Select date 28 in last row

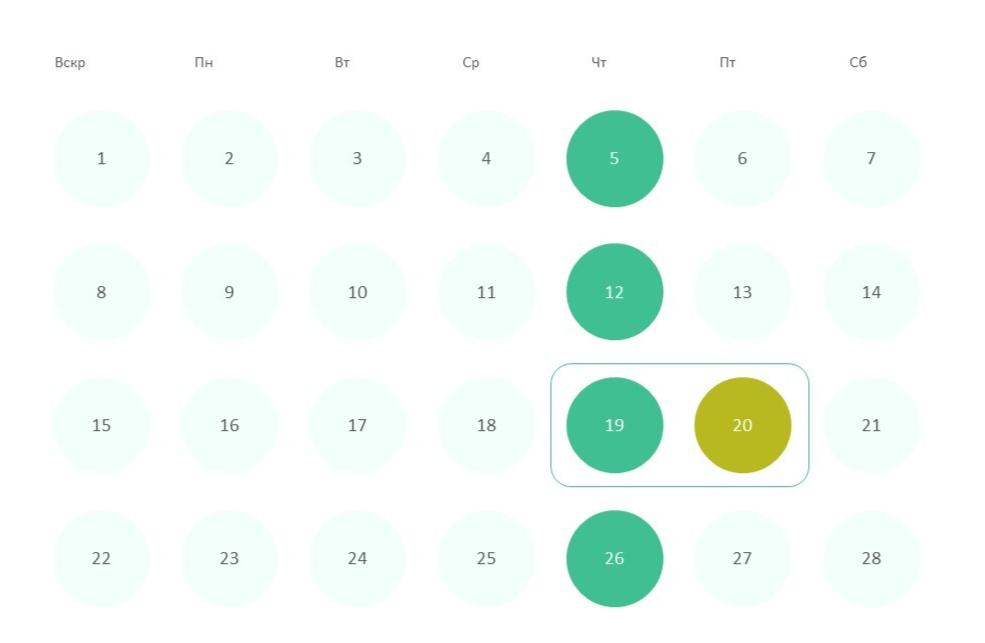click(871, 558)
